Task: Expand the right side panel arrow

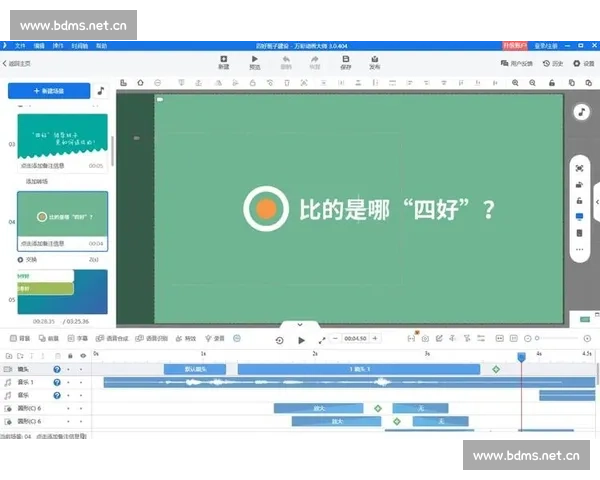Action: point(597,202)
